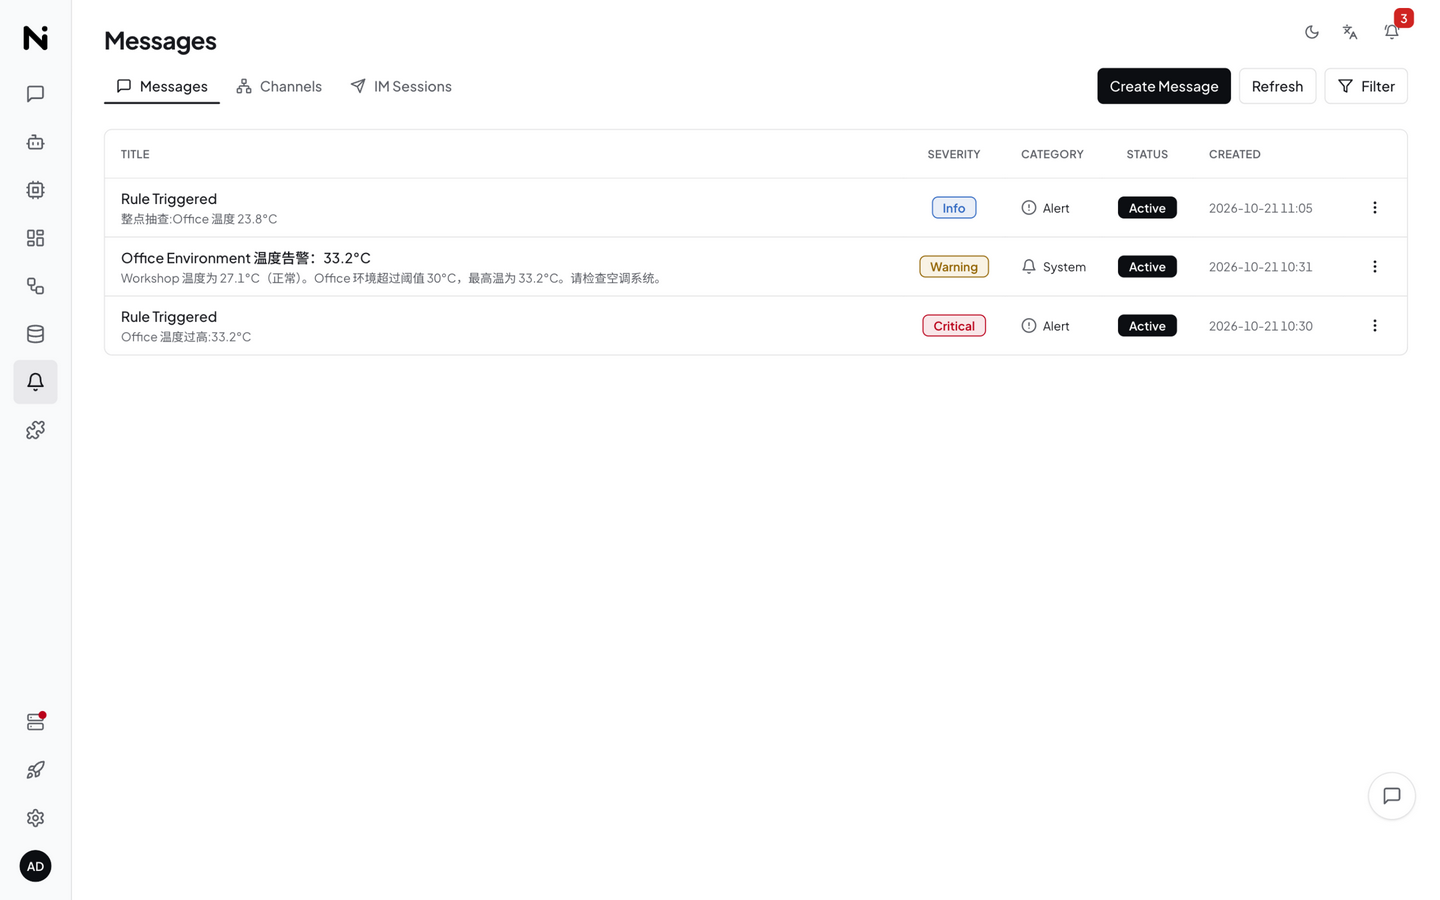
Task: Open the options menu for the 11:05 message
Action: [1375, 208]
